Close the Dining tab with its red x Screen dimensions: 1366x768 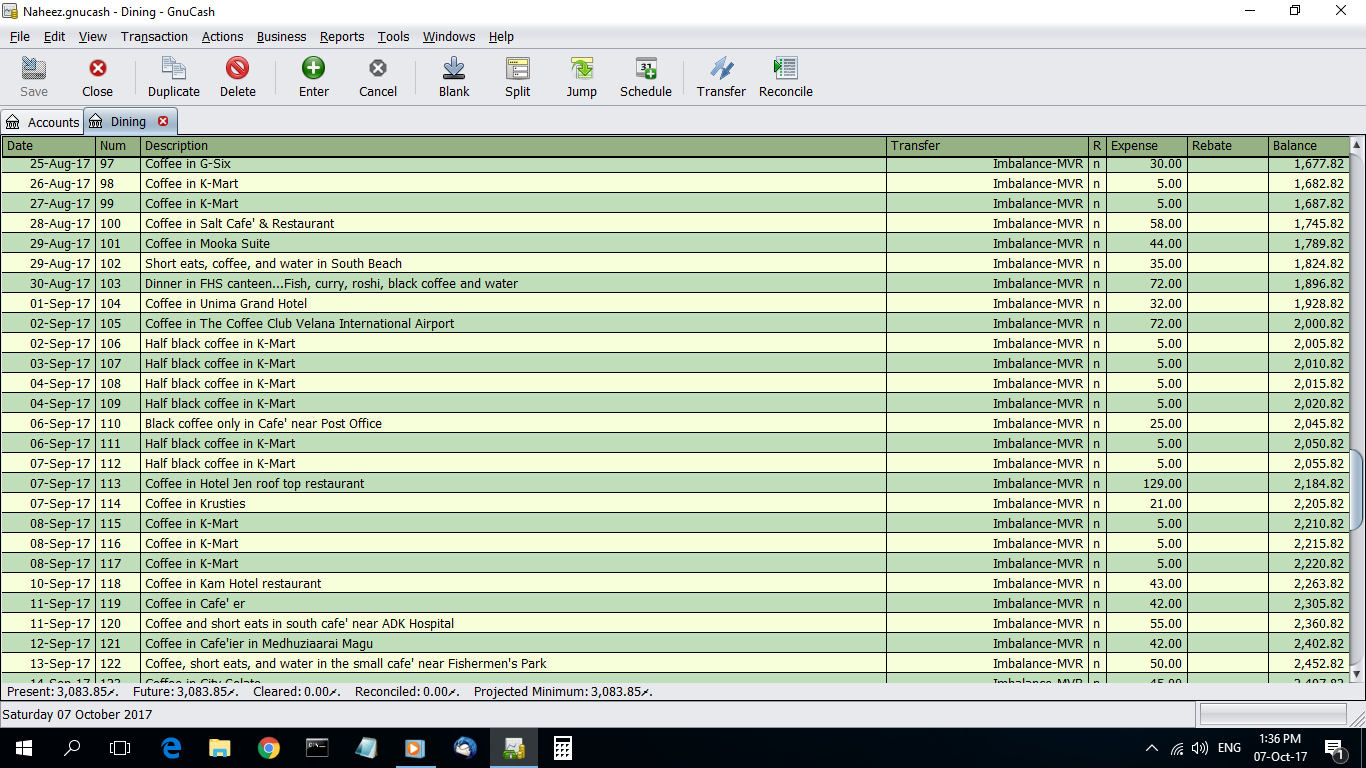point(163,121)
